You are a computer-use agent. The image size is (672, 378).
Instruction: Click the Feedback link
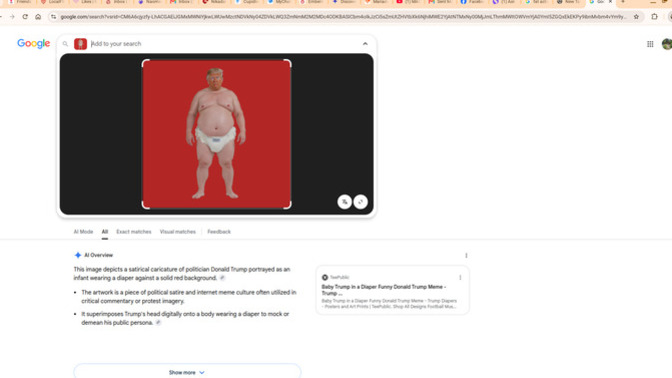pyautogui.click(x=219, y=232)
